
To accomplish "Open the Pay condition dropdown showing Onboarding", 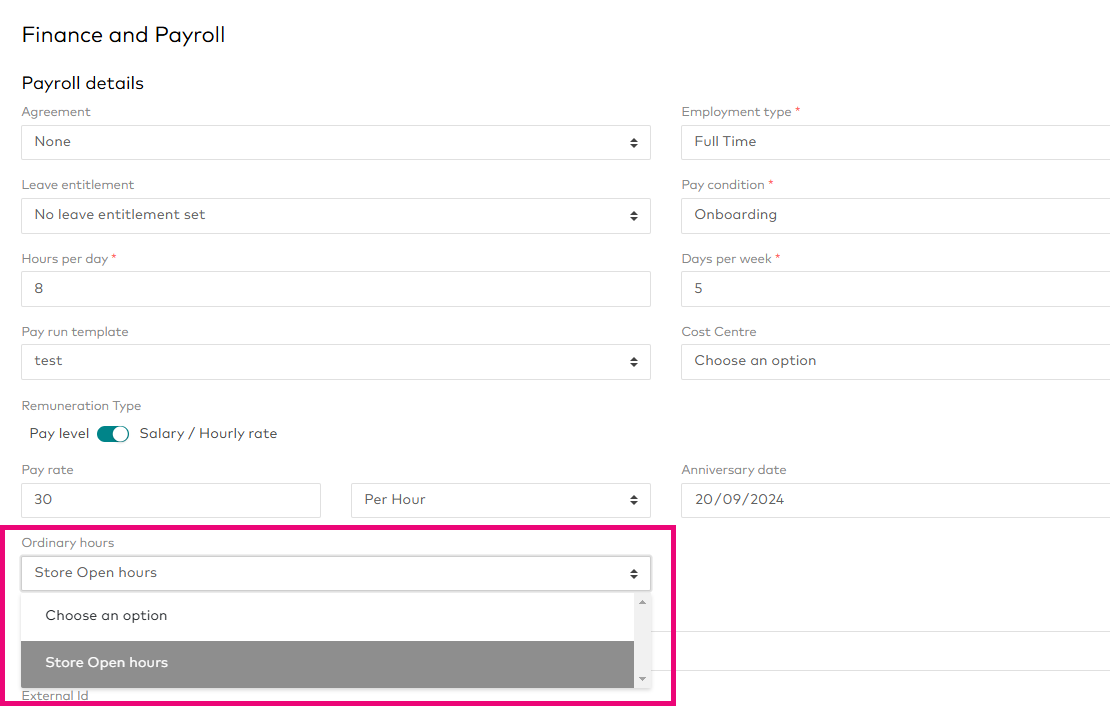I will pyautogui.click(x=894, y=215).
